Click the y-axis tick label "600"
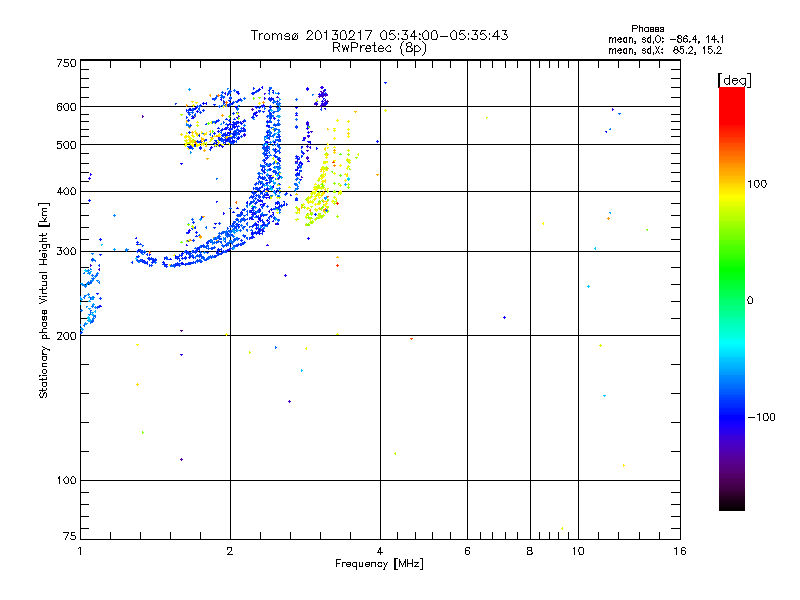Viewport: 800px width, 600px height. point(67,107)
